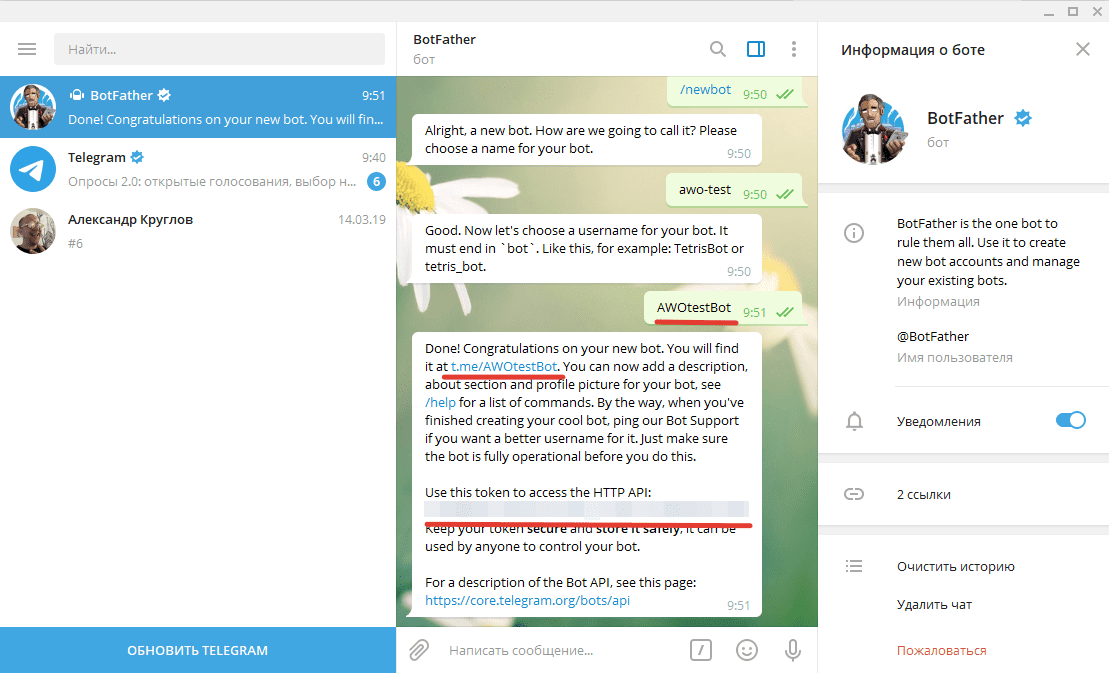Click Delete chat option
Screen dimensions: 1109x673
[934, 604]
